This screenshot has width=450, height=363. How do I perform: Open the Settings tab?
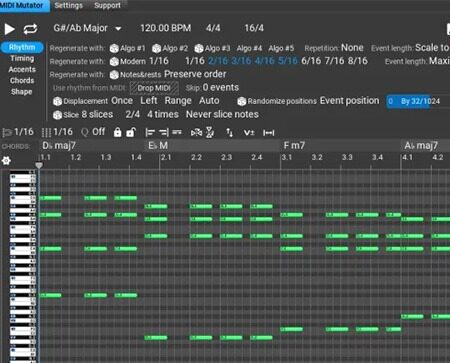[x=68, y=6]
